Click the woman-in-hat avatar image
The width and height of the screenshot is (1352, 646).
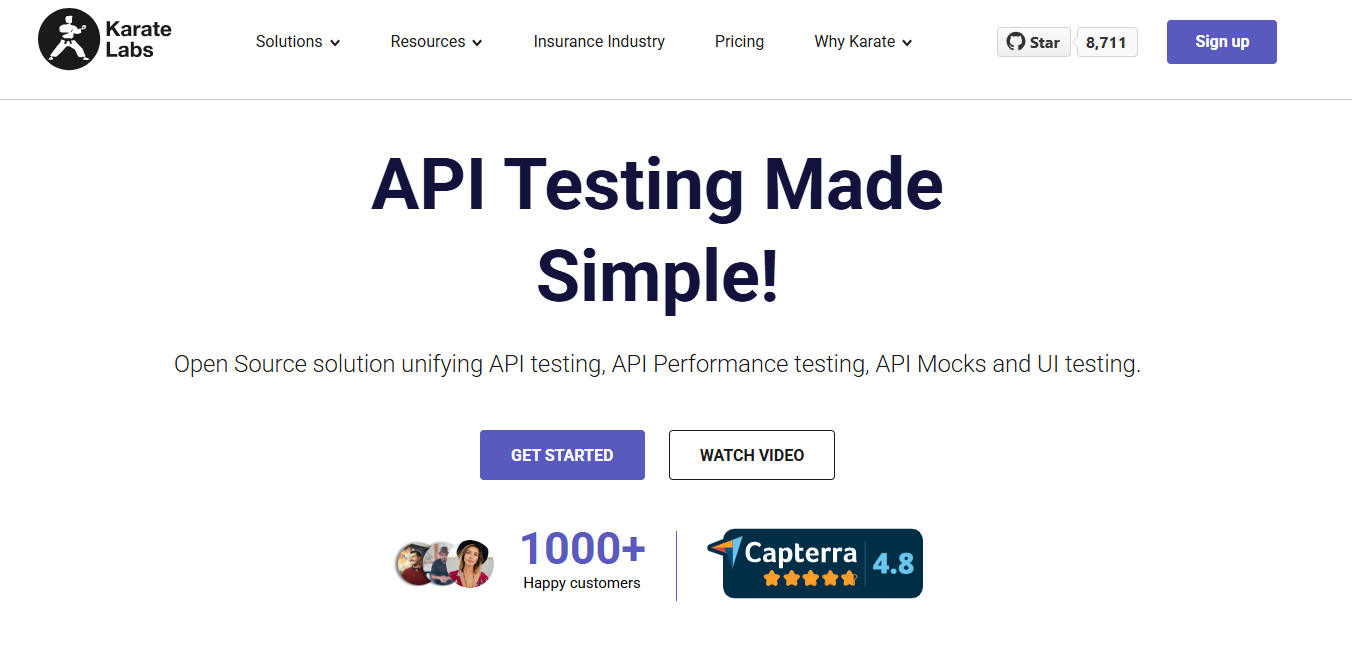pyautogui.click(x=471, y=563)
